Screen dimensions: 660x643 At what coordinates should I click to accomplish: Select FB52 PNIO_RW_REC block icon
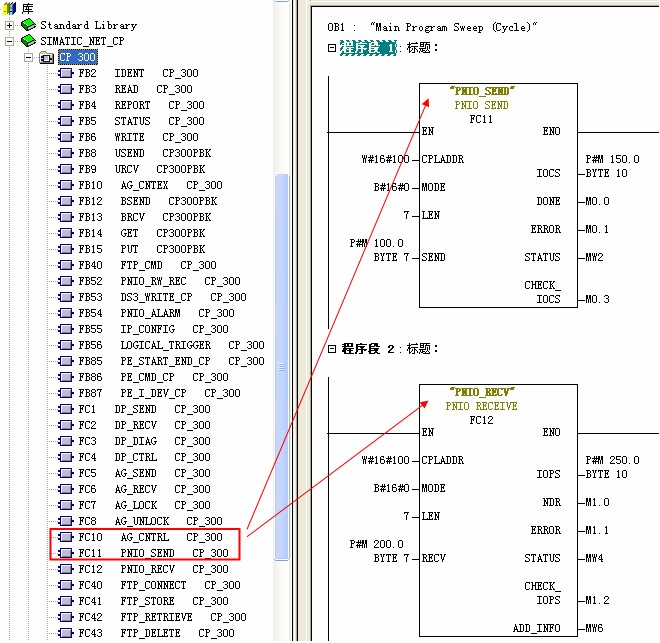tap(66, 281)
